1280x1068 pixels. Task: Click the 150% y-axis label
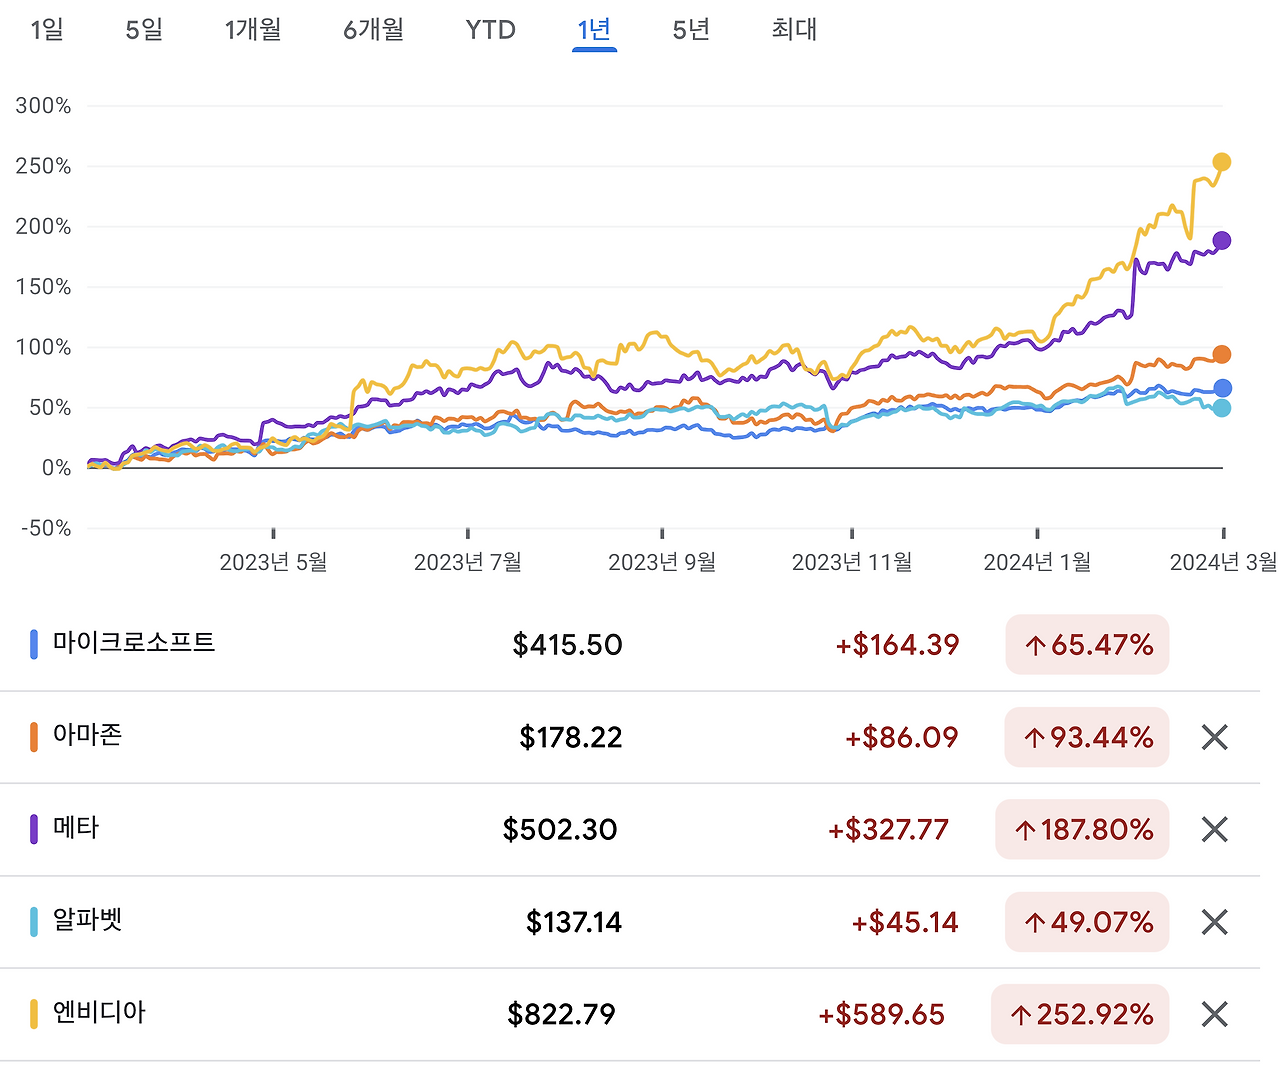click(43, 287)
